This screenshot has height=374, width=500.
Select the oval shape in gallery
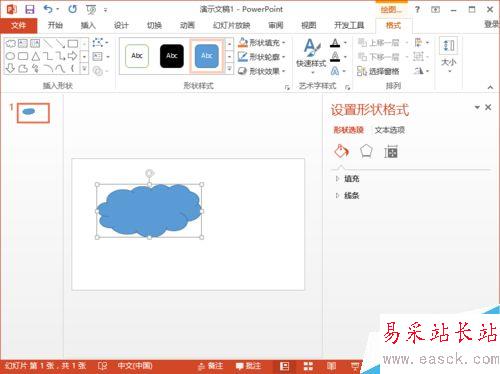[10, 56]
